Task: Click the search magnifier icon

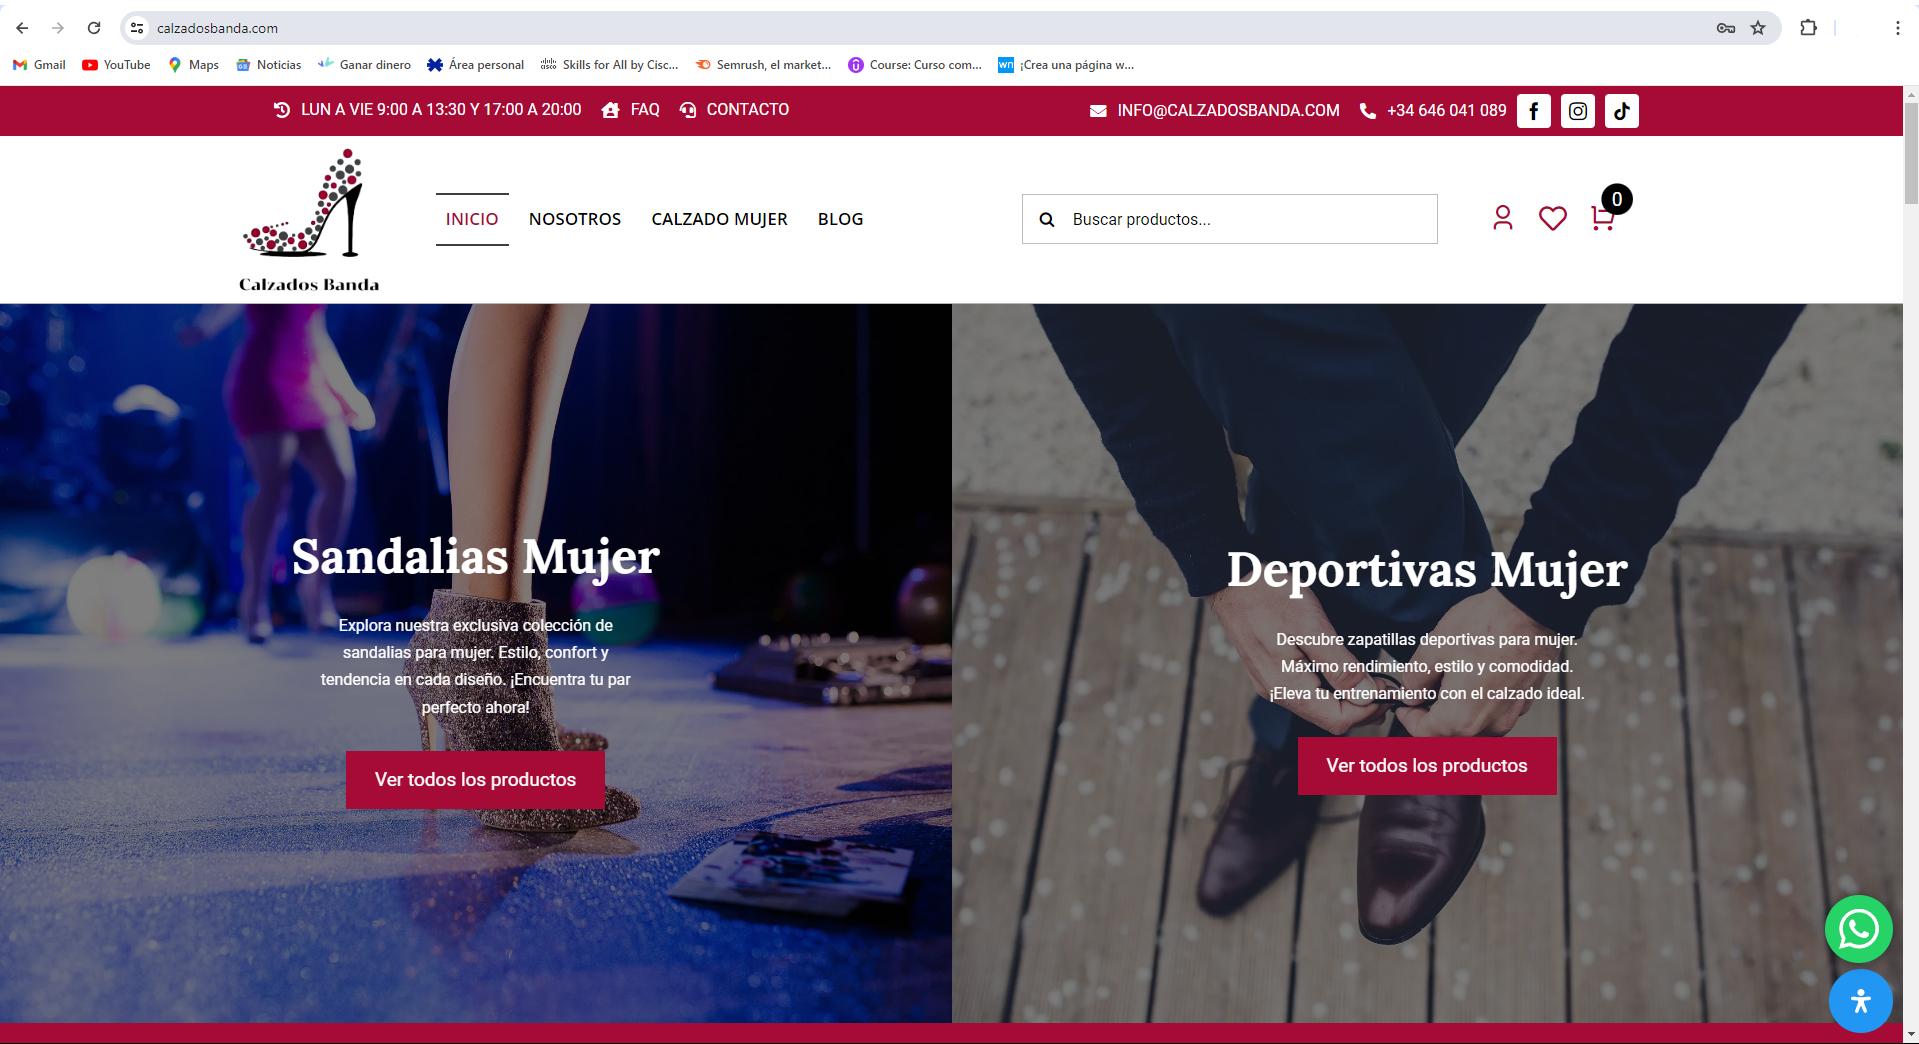Action: click(x=1047, y=219)
